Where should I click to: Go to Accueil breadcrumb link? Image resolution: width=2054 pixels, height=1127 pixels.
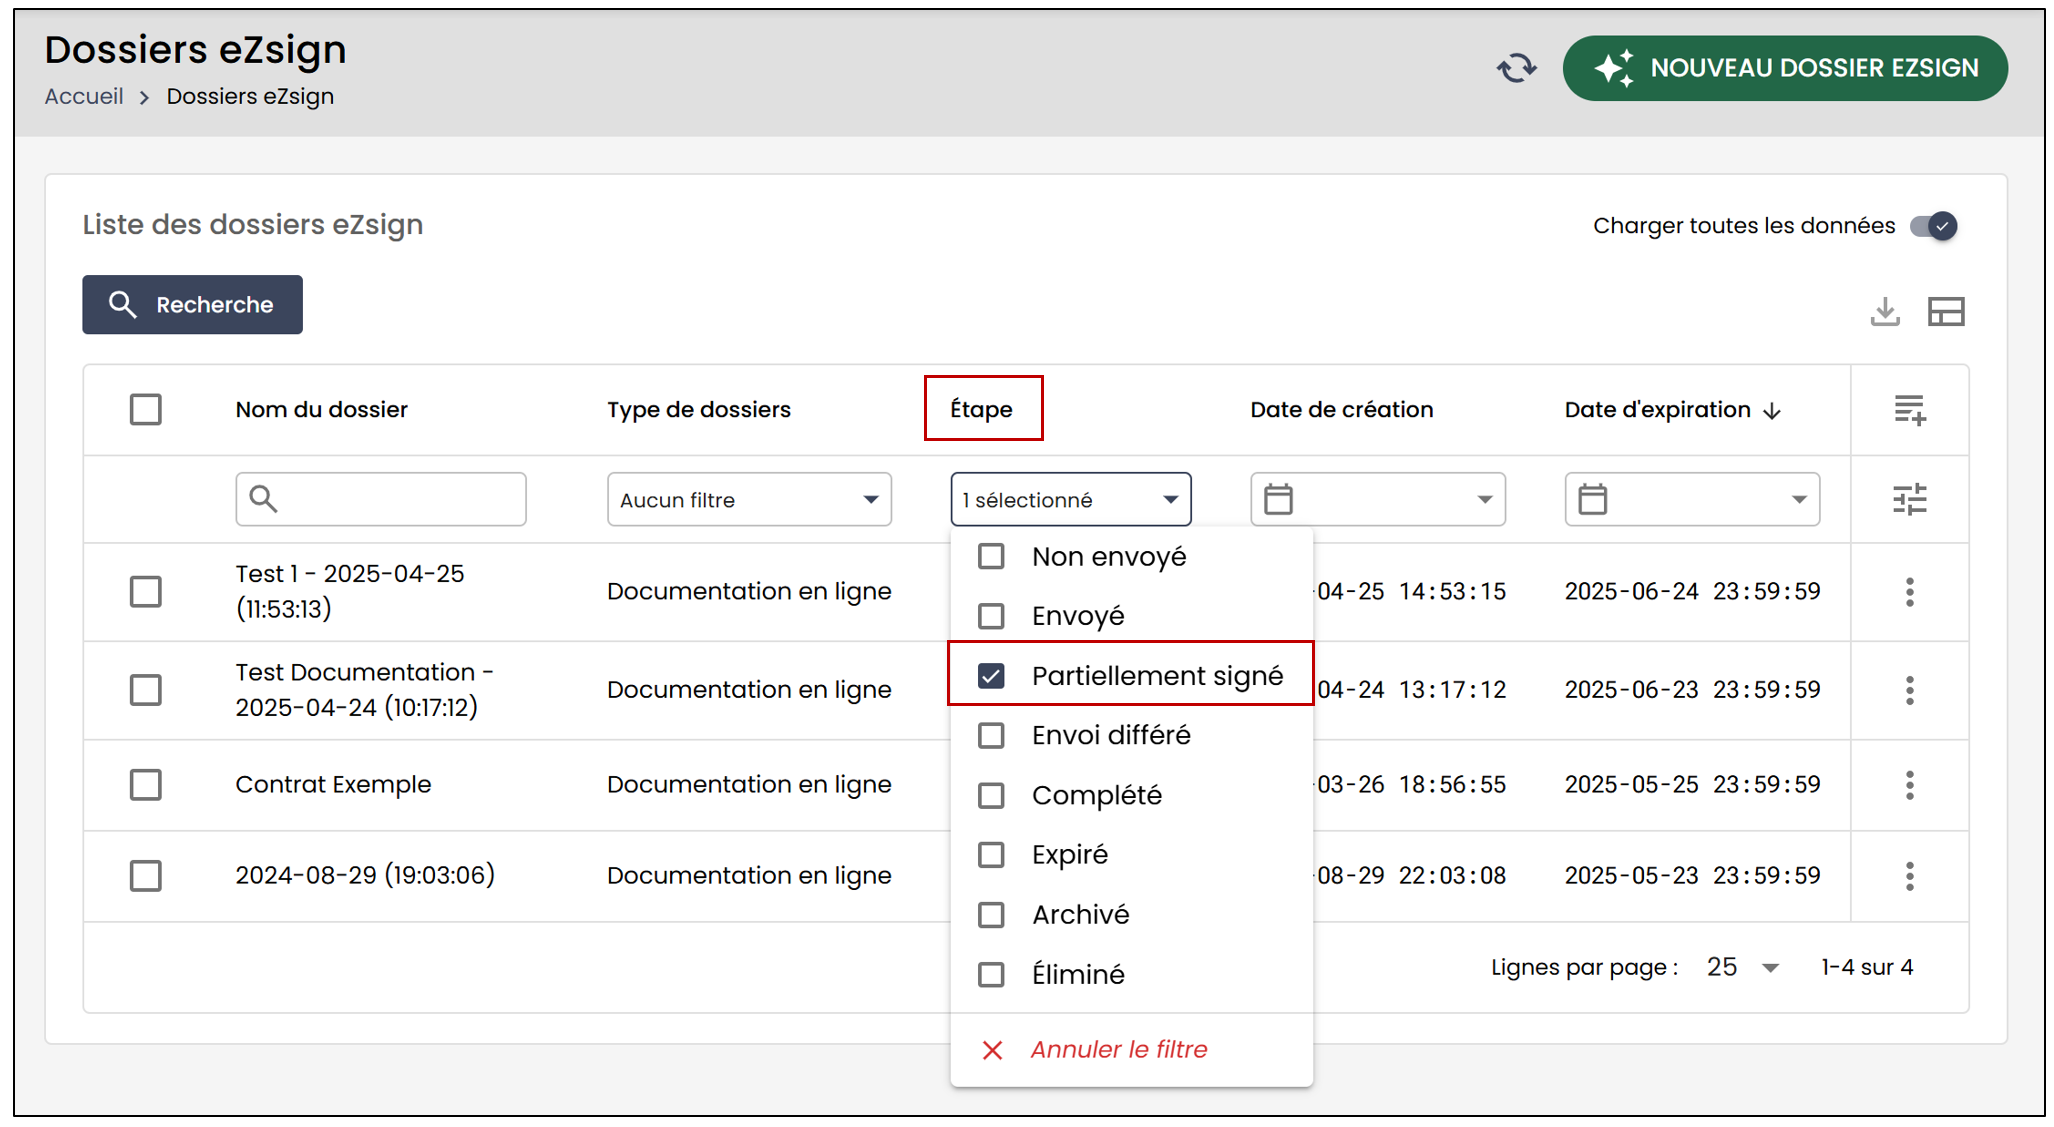[84, 96]
